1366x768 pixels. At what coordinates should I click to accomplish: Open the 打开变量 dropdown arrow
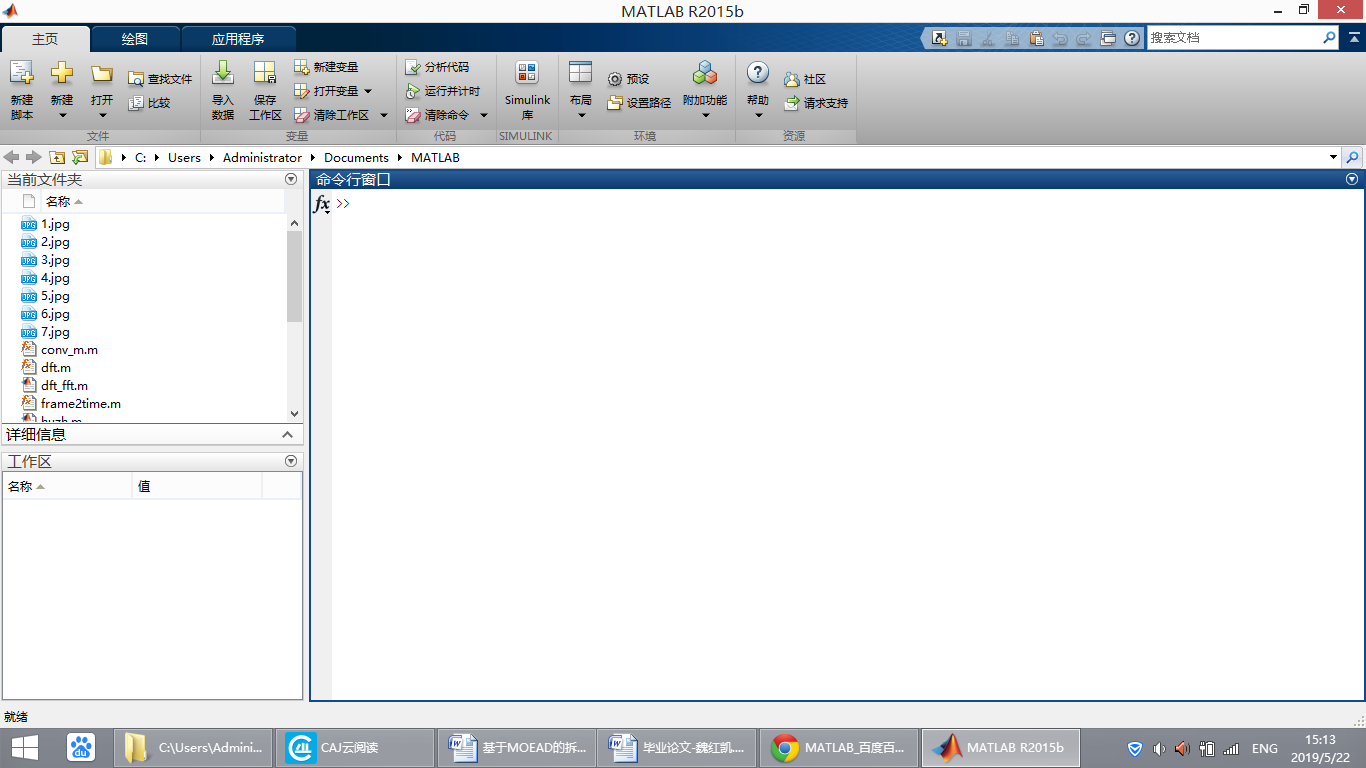[x=367, y=91]
